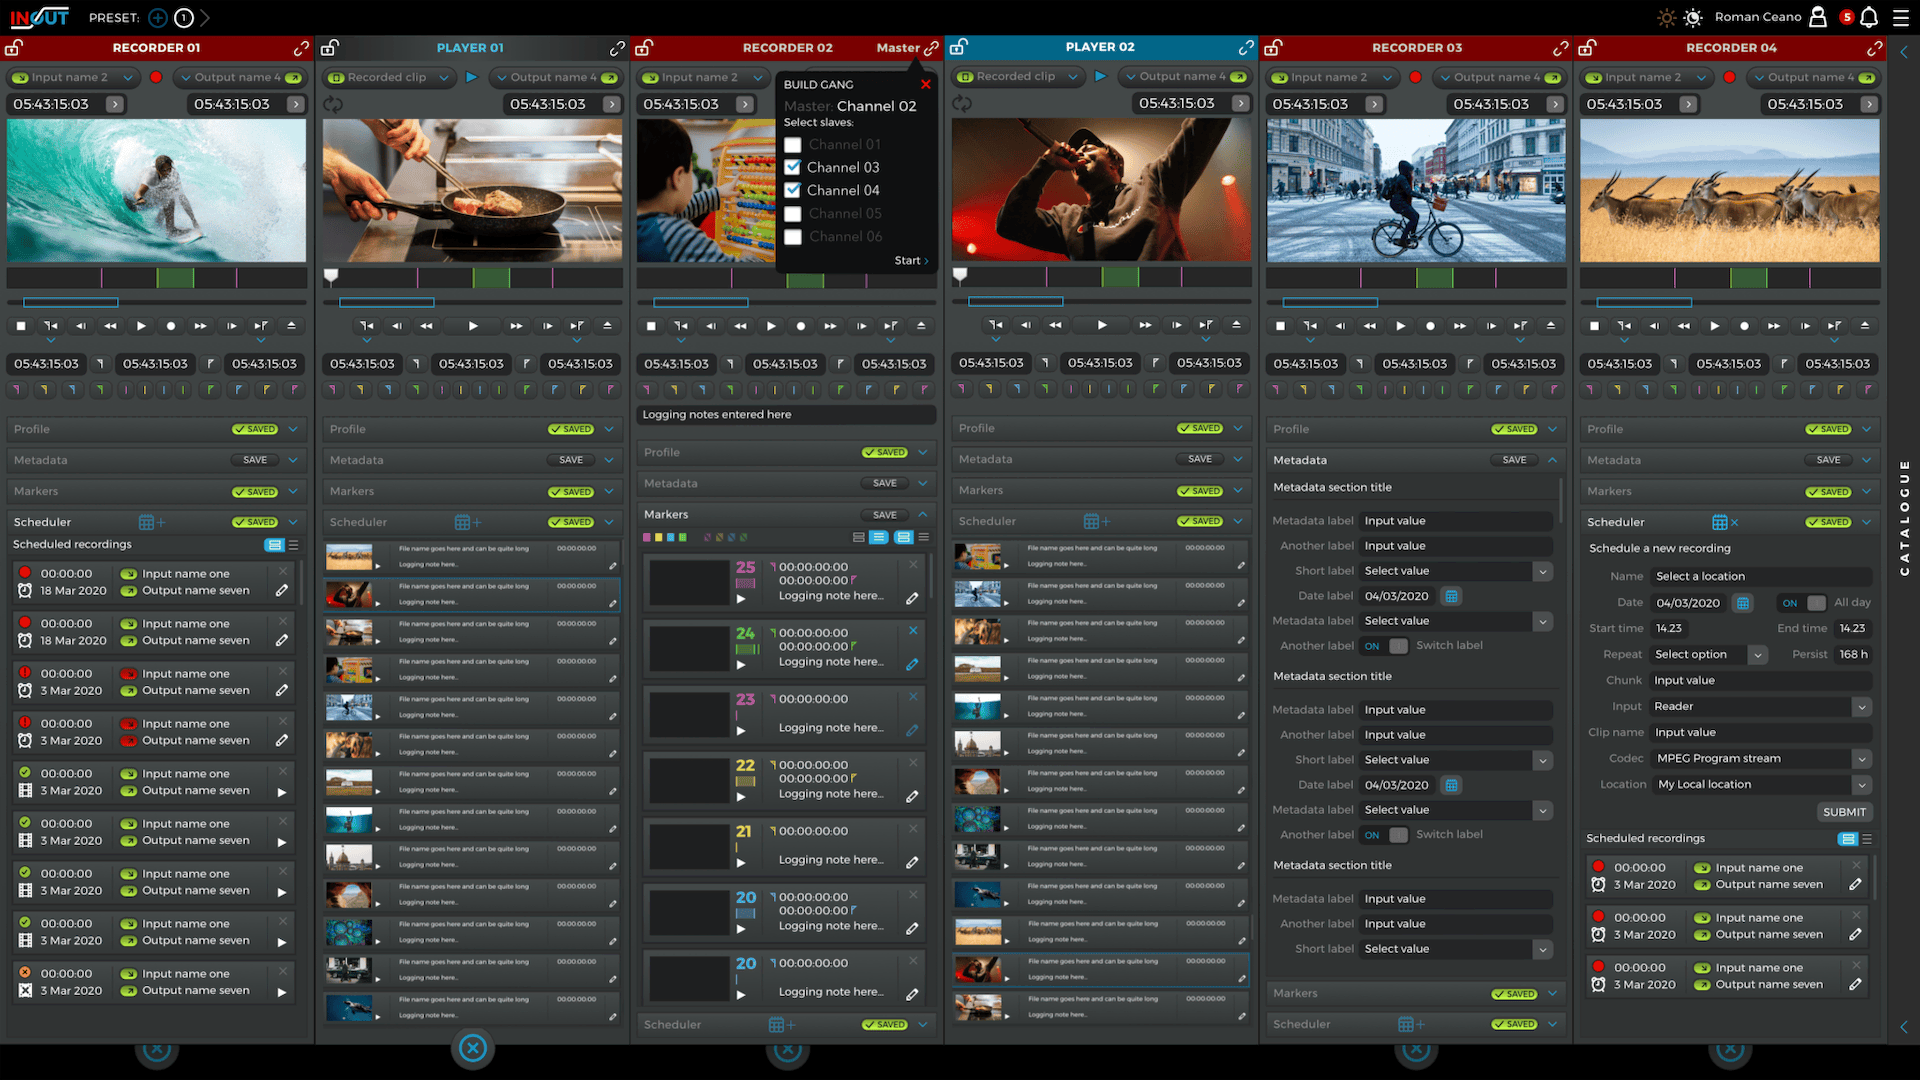The height and width of the screenshot is (1080, 1920).
Task: Open the hamburger menu at top right
Action: pyautogui.click(x=1900, y=17)
